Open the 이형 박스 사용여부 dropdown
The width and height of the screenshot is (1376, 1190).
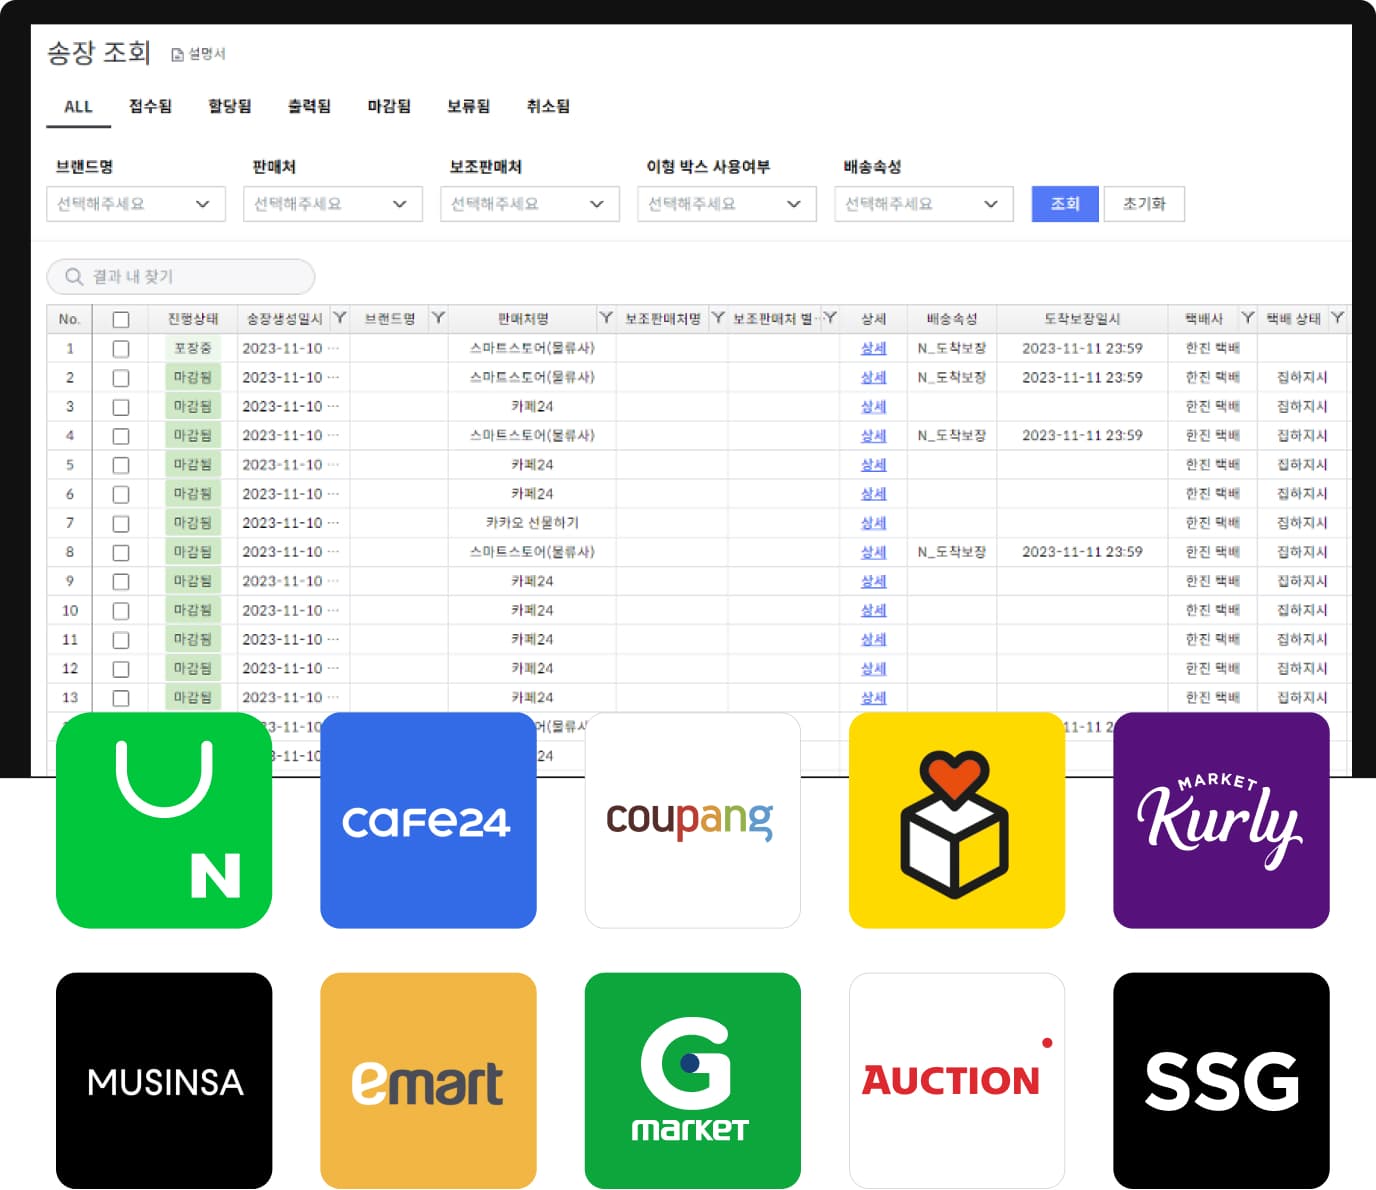point(727,204)
